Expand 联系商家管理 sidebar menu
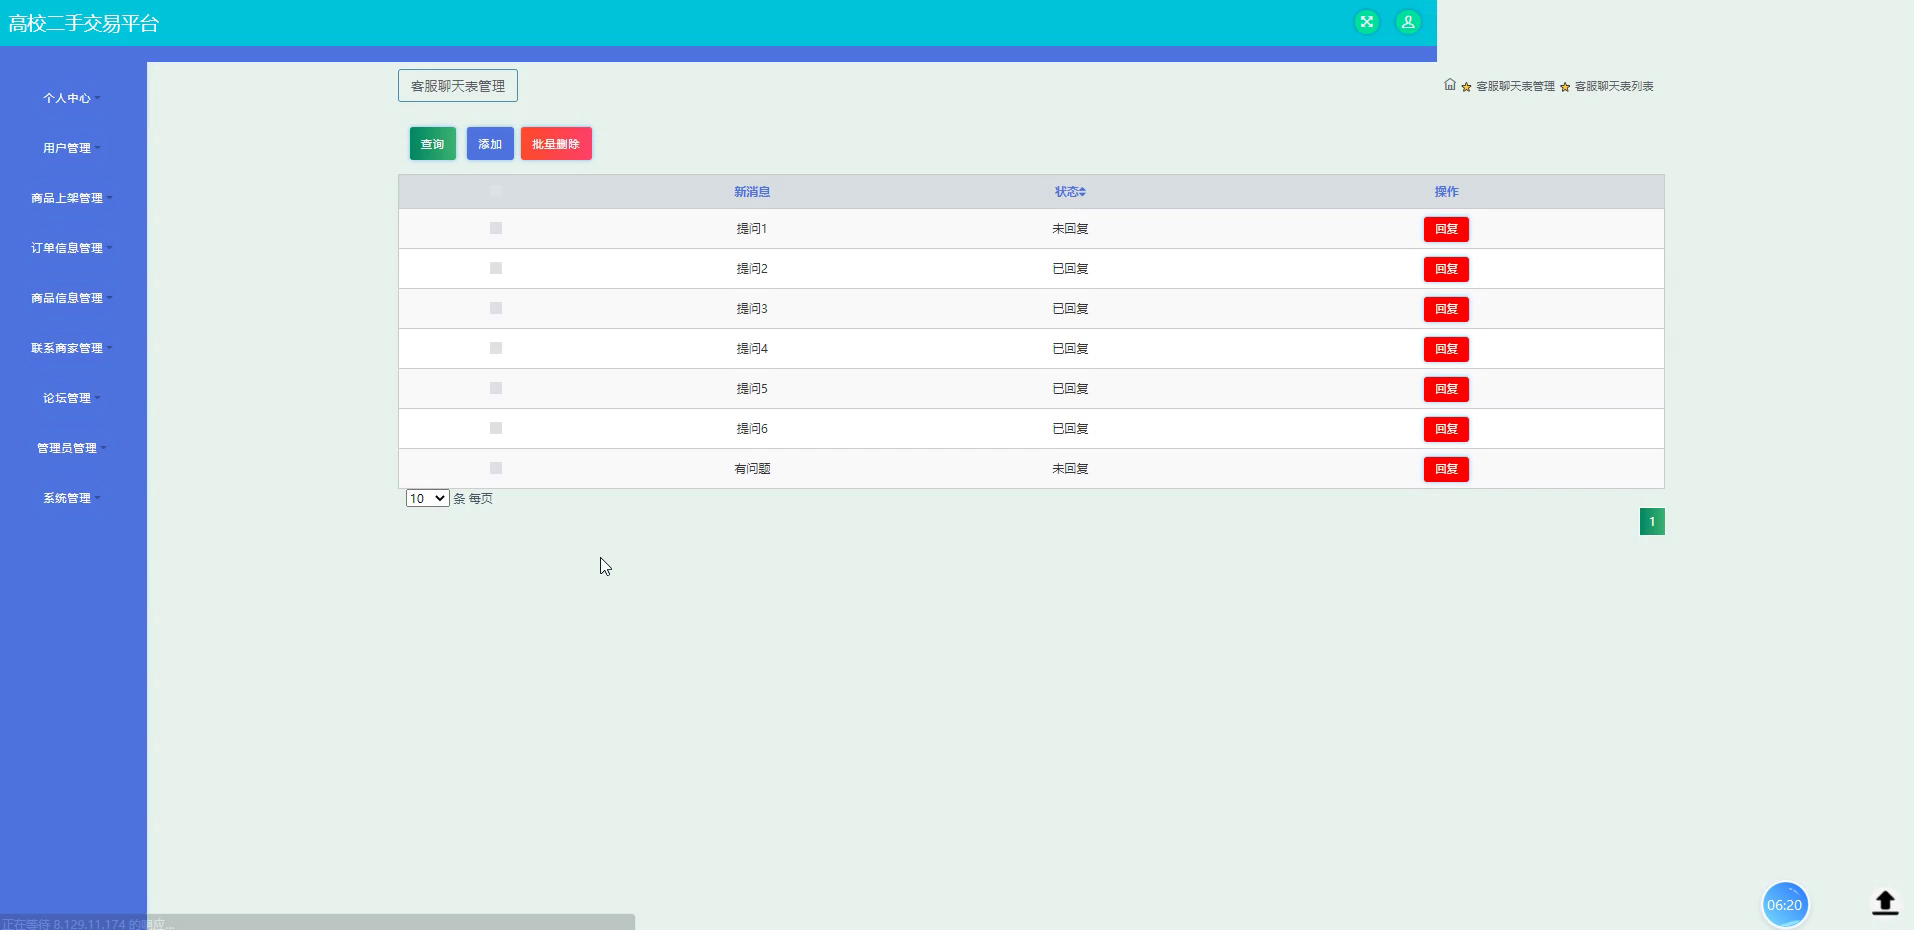This screenshot has width=1914, height=930. click(71, 348)
